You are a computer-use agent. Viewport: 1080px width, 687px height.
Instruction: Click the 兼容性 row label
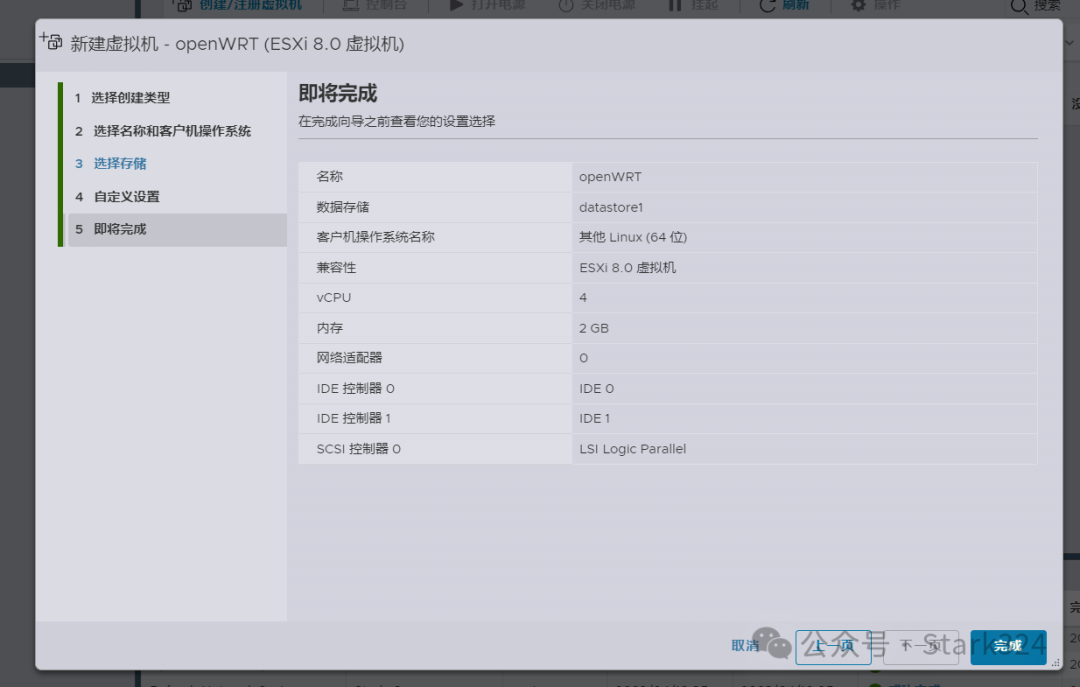(336, 267)
